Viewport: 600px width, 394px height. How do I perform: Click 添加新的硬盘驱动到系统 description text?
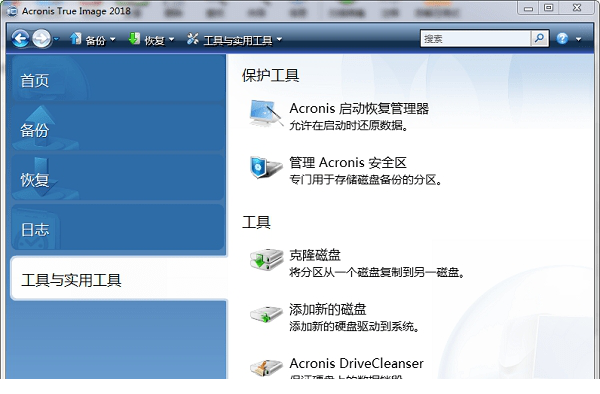point(354,327)
